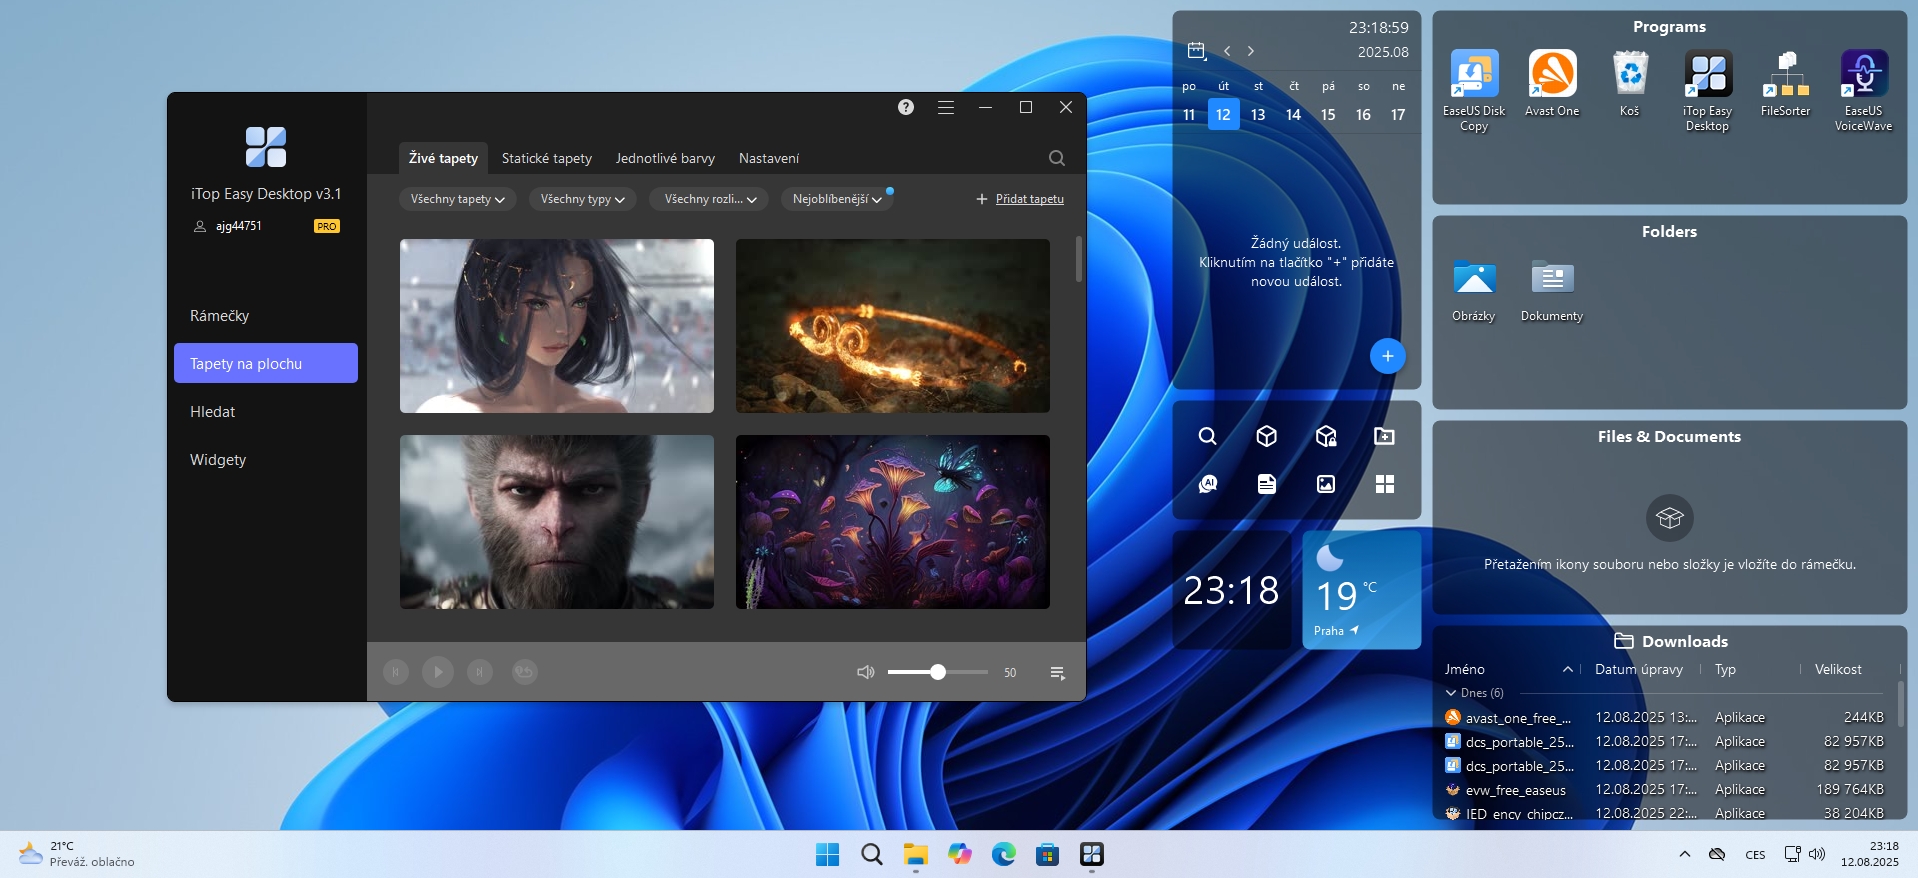Skip to next wallpaper
This screenshot has height=878, width=1918.
click(480, 672)
